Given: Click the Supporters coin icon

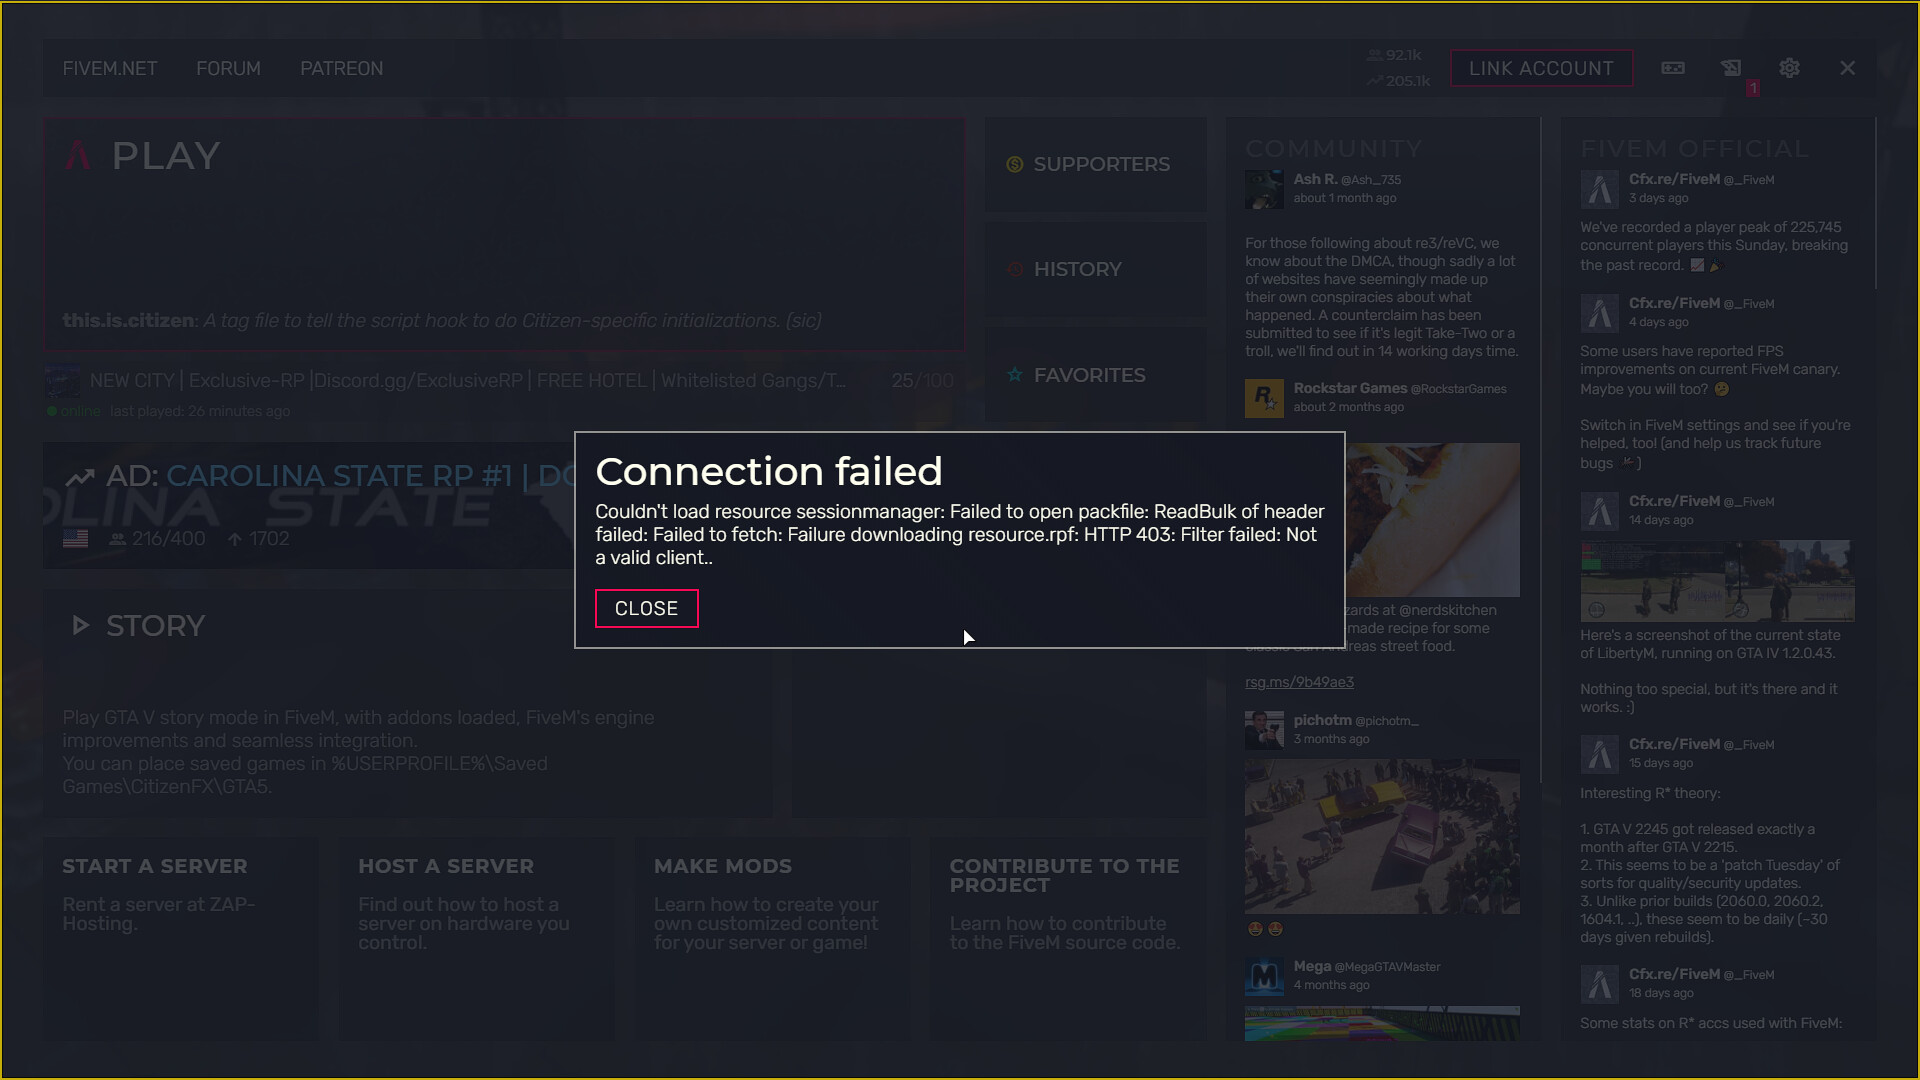Looking at the screenshot, I should click(1015, 164).
